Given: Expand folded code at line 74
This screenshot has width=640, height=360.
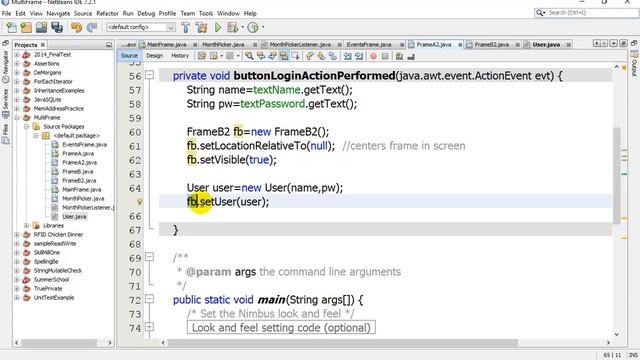Looking at the screenshot, I should [149, 327].
